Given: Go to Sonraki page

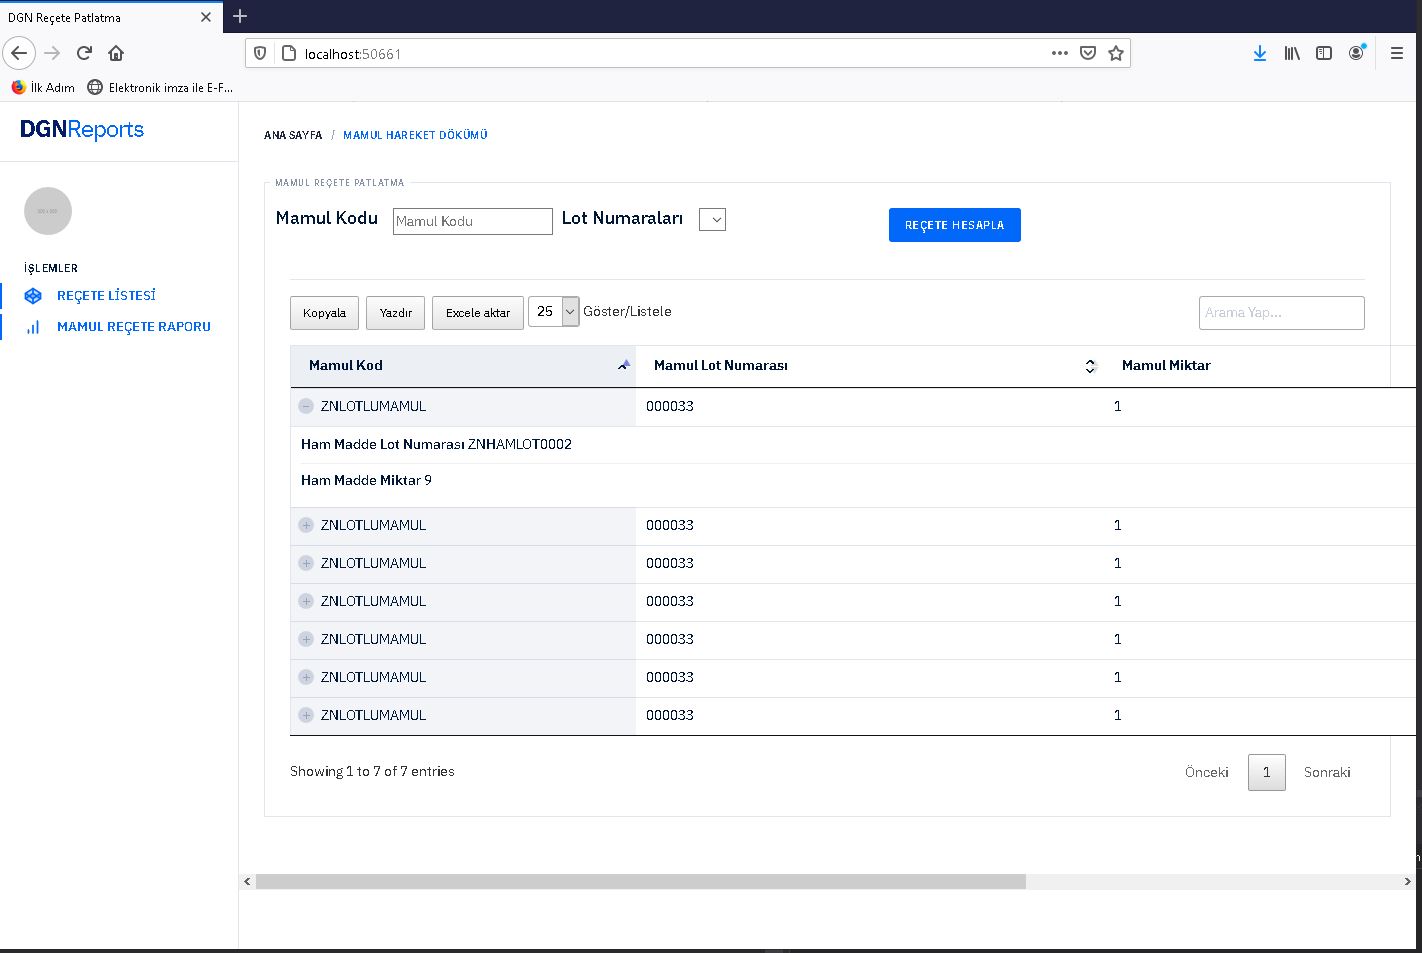Looking at the screenshot, I should coord(1327,772).
